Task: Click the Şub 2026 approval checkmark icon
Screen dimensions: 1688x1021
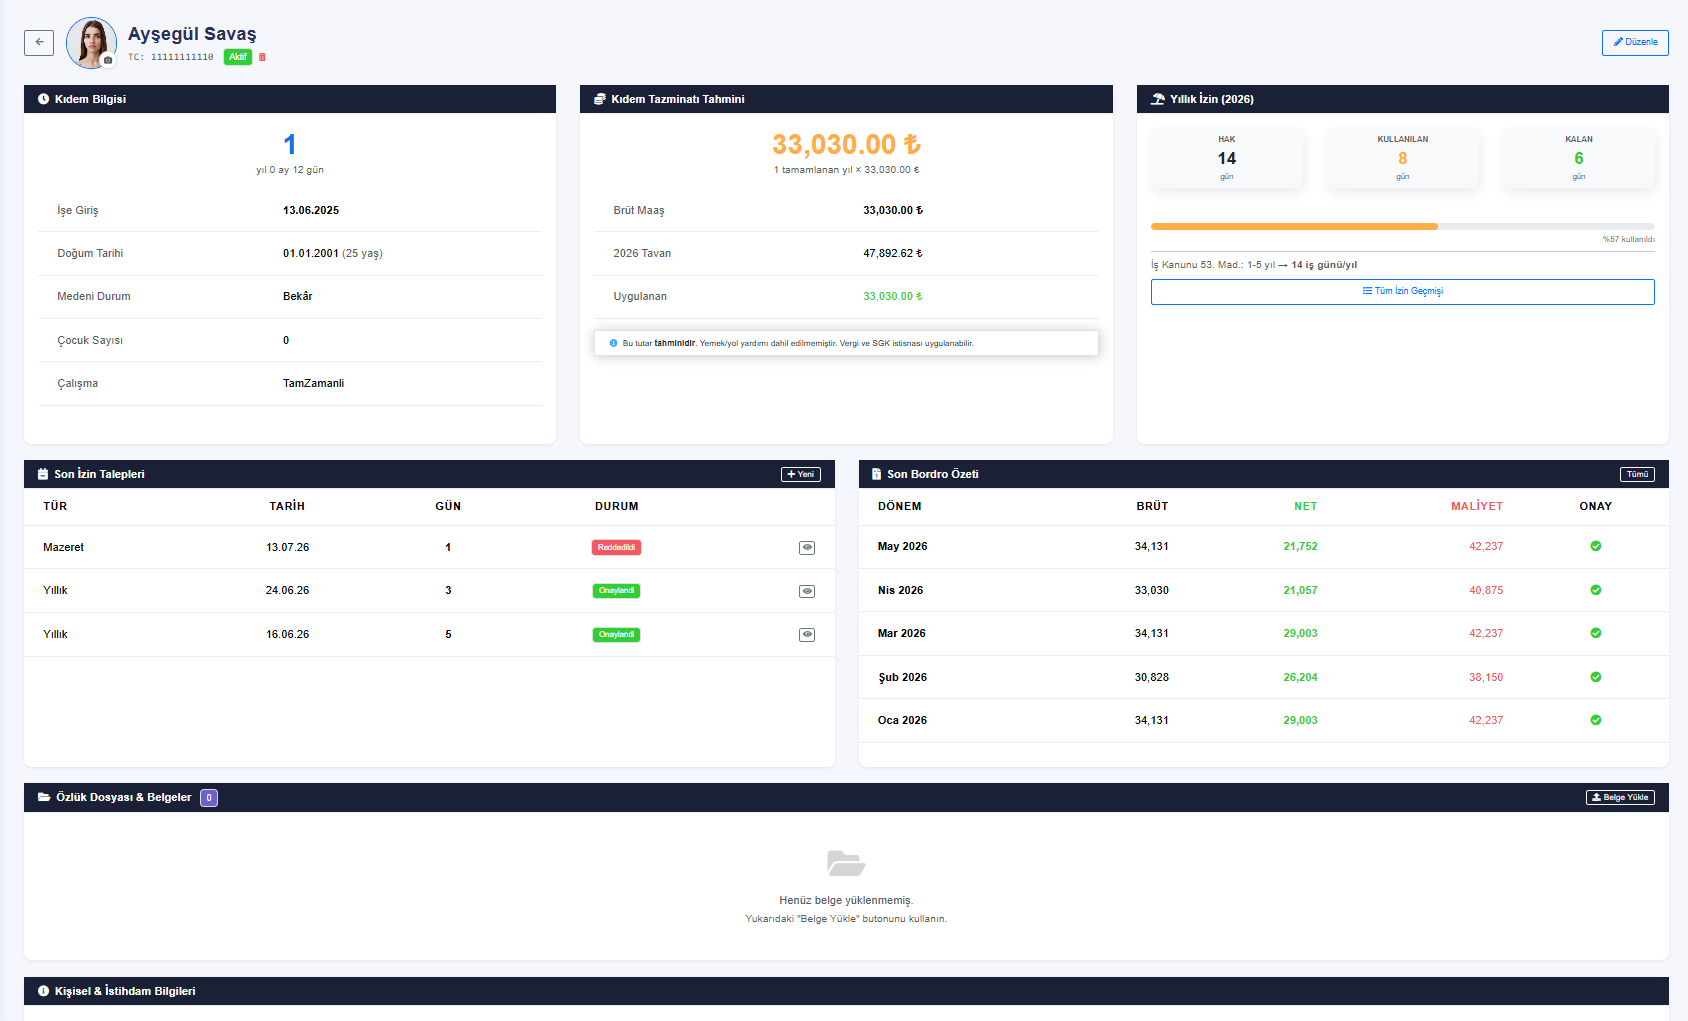Action: pyautogui.click(x=1596, y=677)
